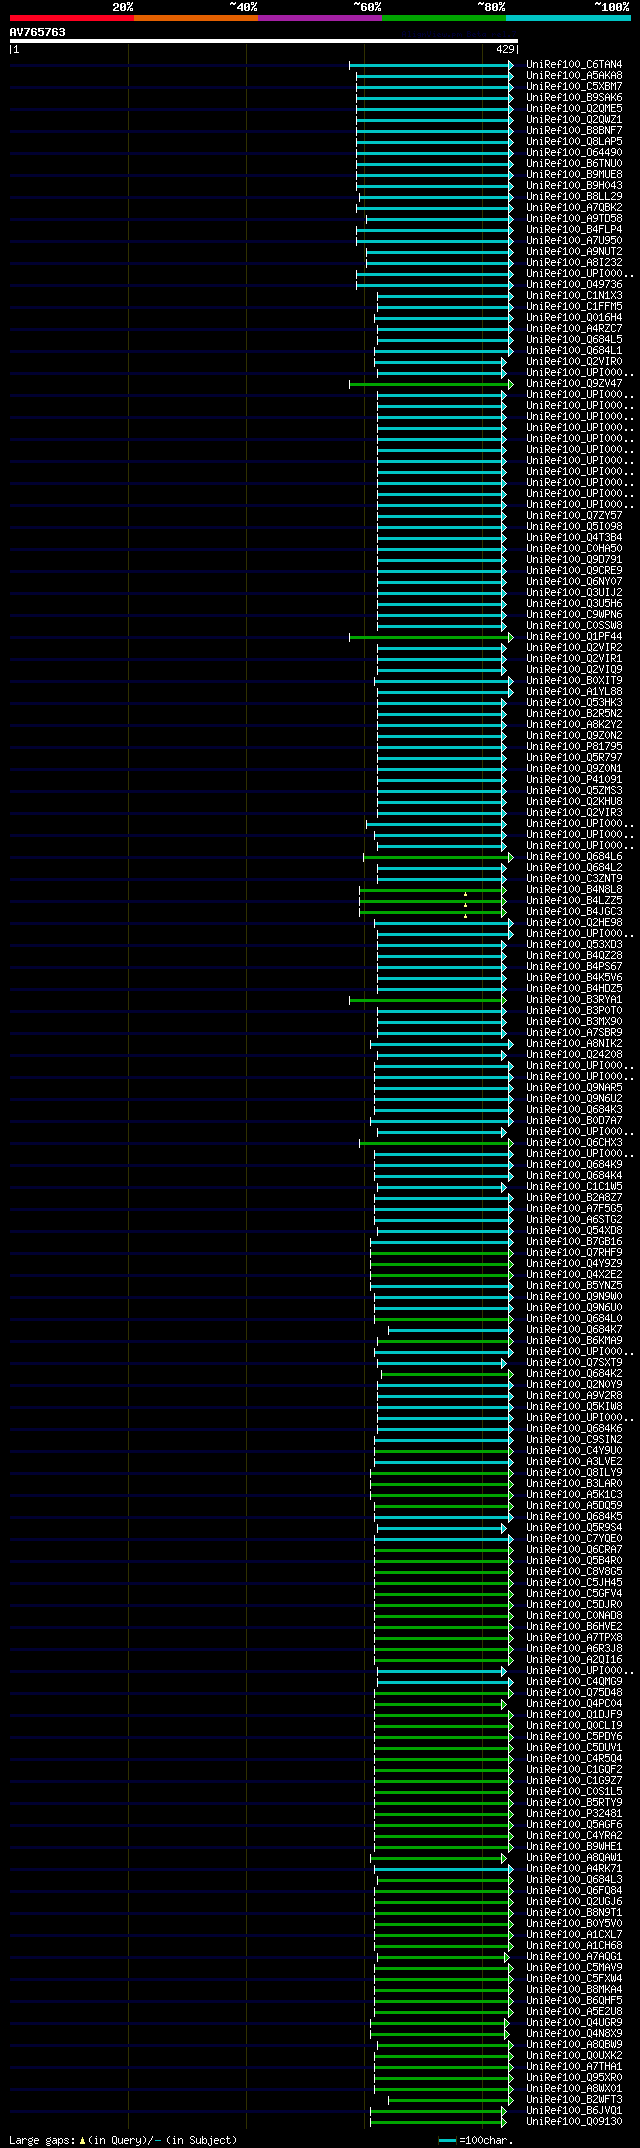Select the query title AV765763

point(38,32)
